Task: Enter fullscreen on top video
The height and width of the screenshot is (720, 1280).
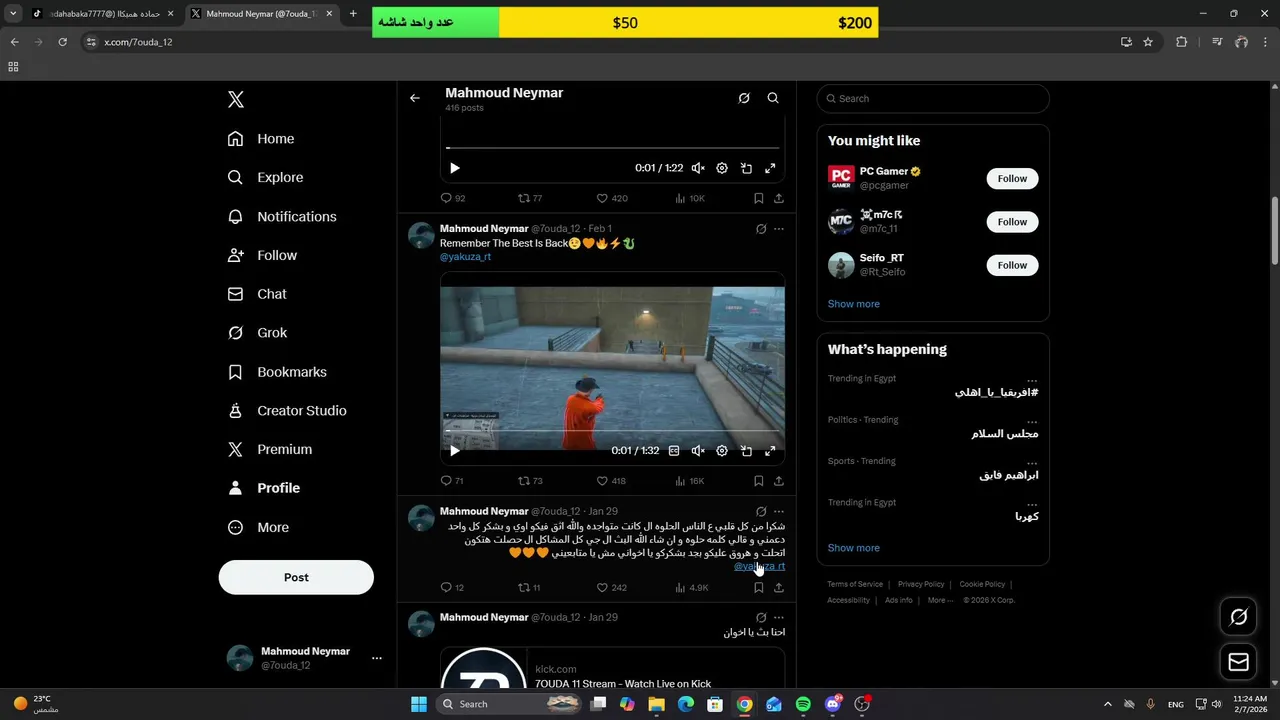Action: pyautogui.click(x=770, y=168)
